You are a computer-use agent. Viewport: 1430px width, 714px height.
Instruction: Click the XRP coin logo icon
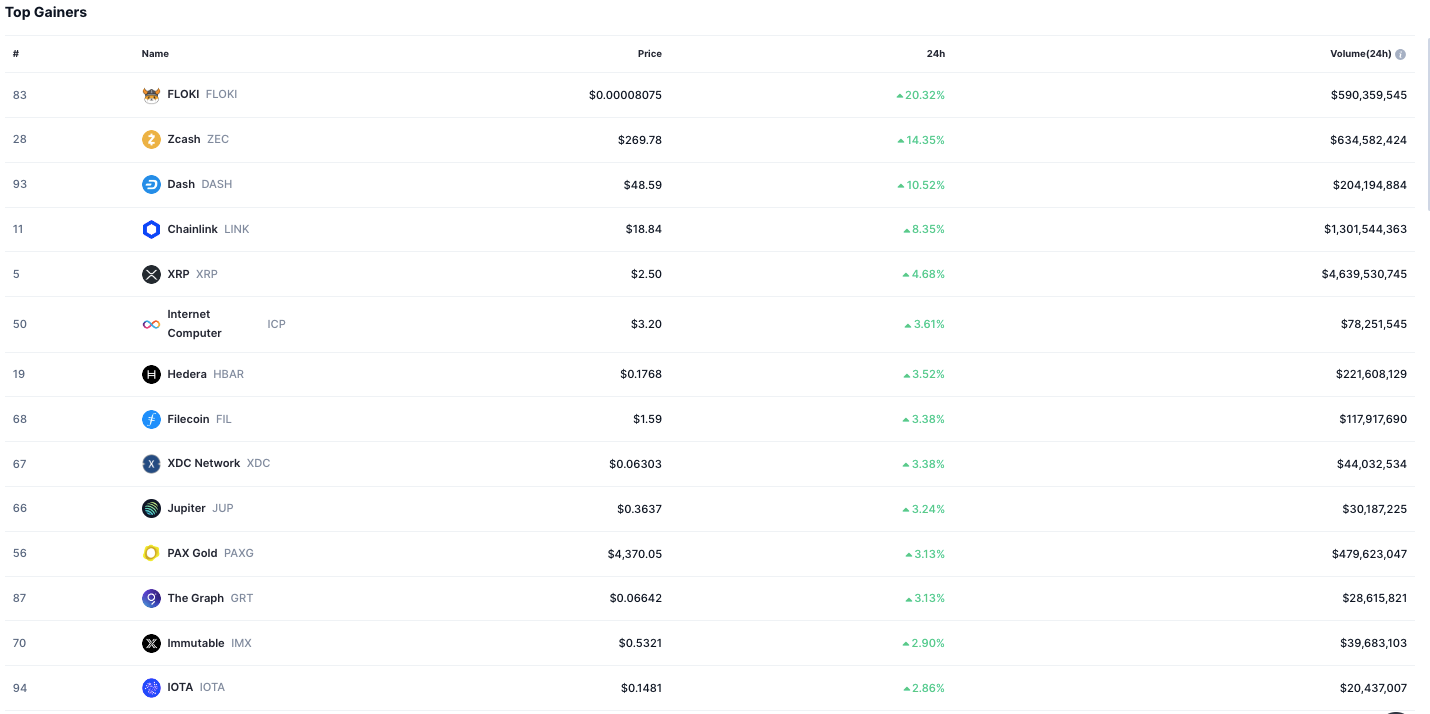[x=151, y=274]
